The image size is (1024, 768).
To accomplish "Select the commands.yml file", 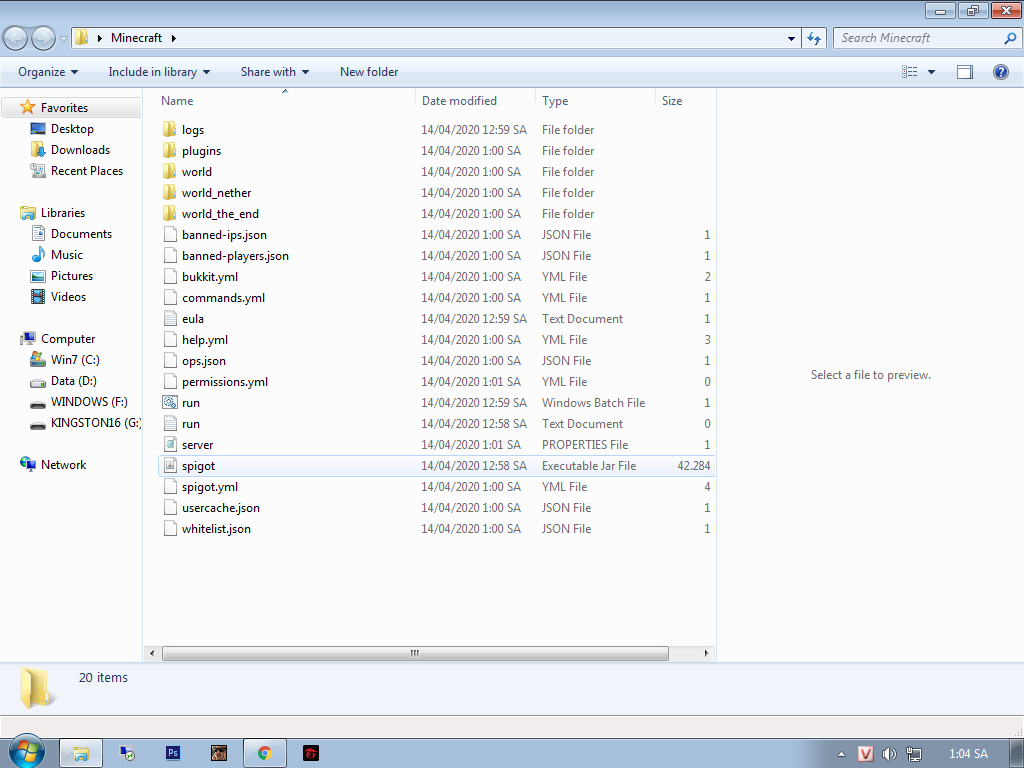I will click(436, 297).
